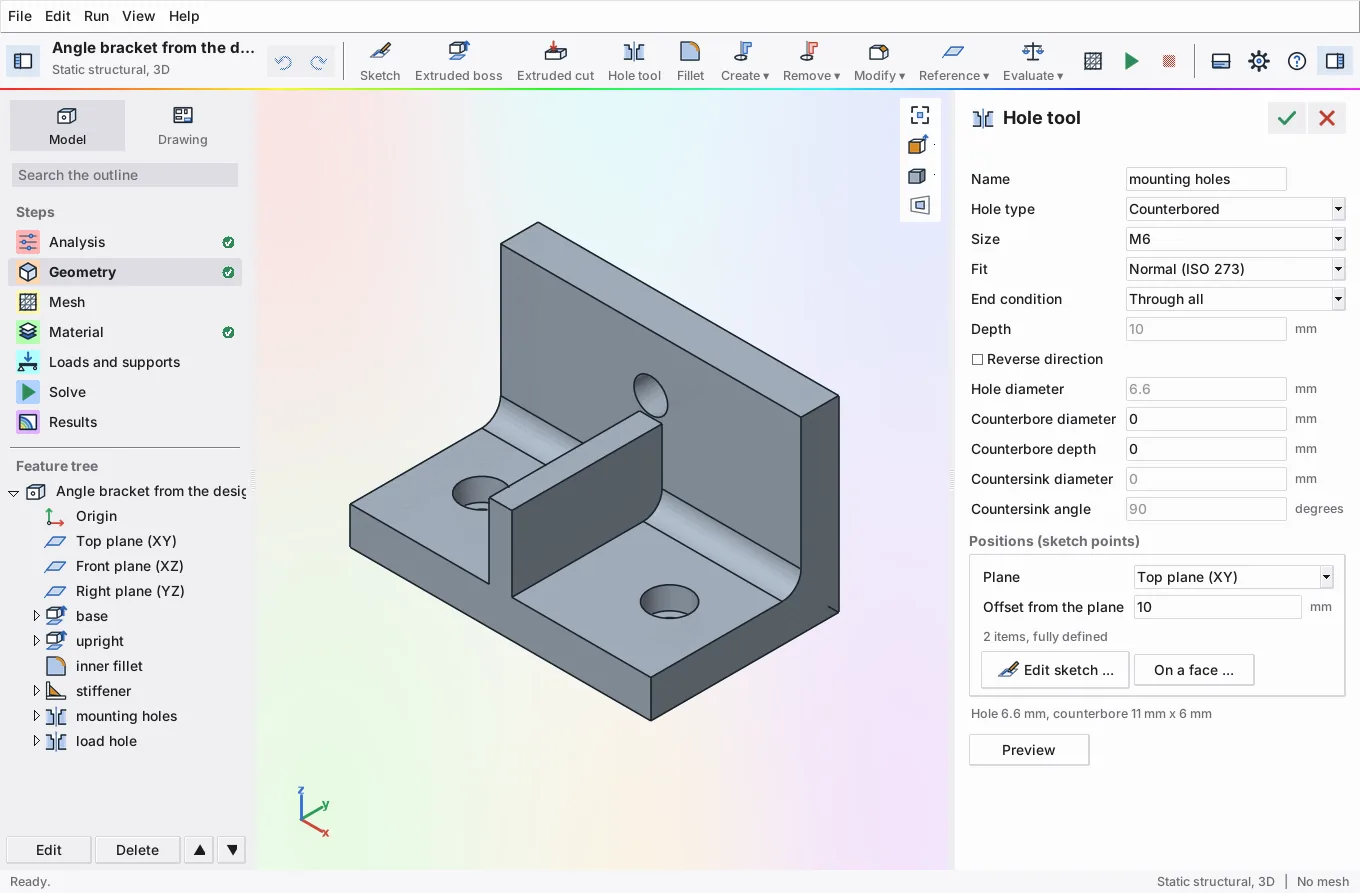Screen dimensions: 1360x893
Task: Open the Size M6 dropdown
Action: (1236, 239)
